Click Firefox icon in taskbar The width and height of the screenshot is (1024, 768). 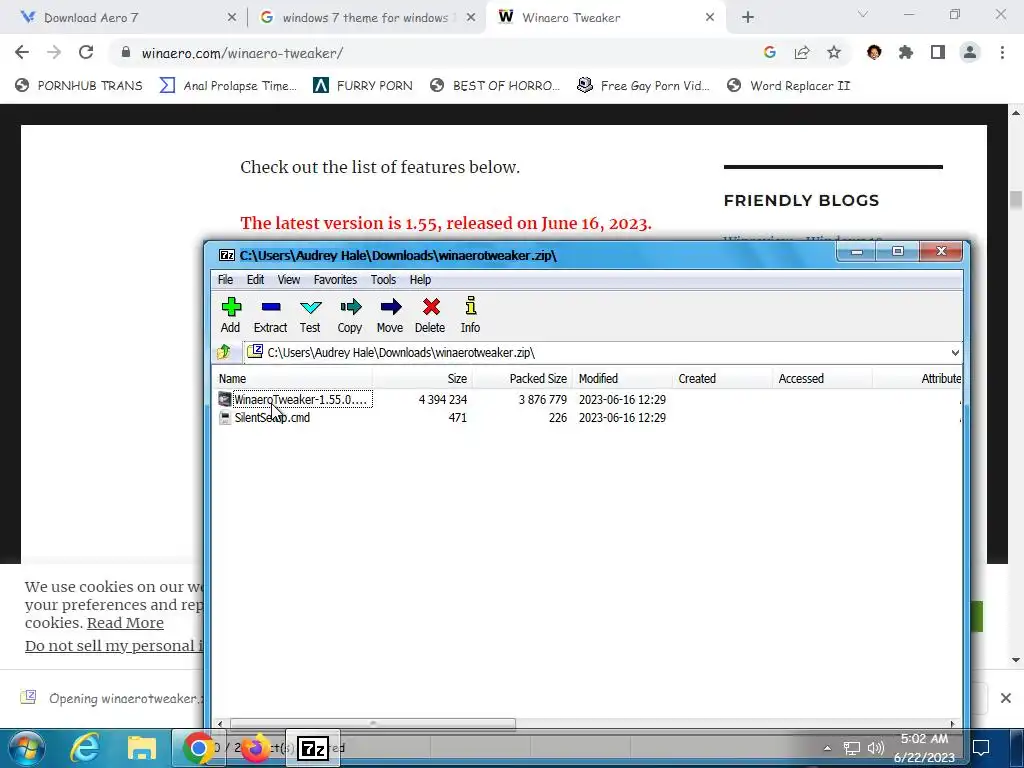[x=255, y=748]
